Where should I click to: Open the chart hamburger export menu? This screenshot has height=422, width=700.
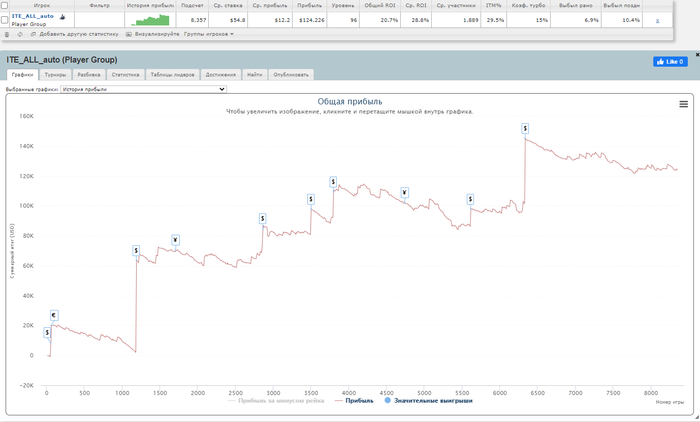point(683,104)
